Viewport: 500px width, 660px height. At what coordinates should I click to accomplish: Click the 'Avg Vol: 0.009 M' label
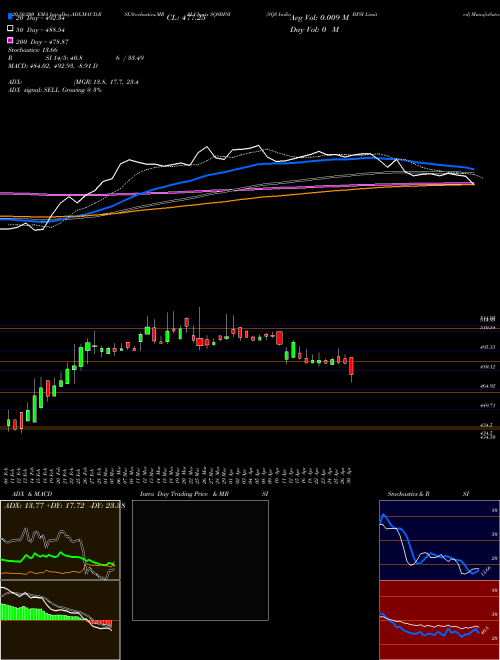tap(319, 18)
